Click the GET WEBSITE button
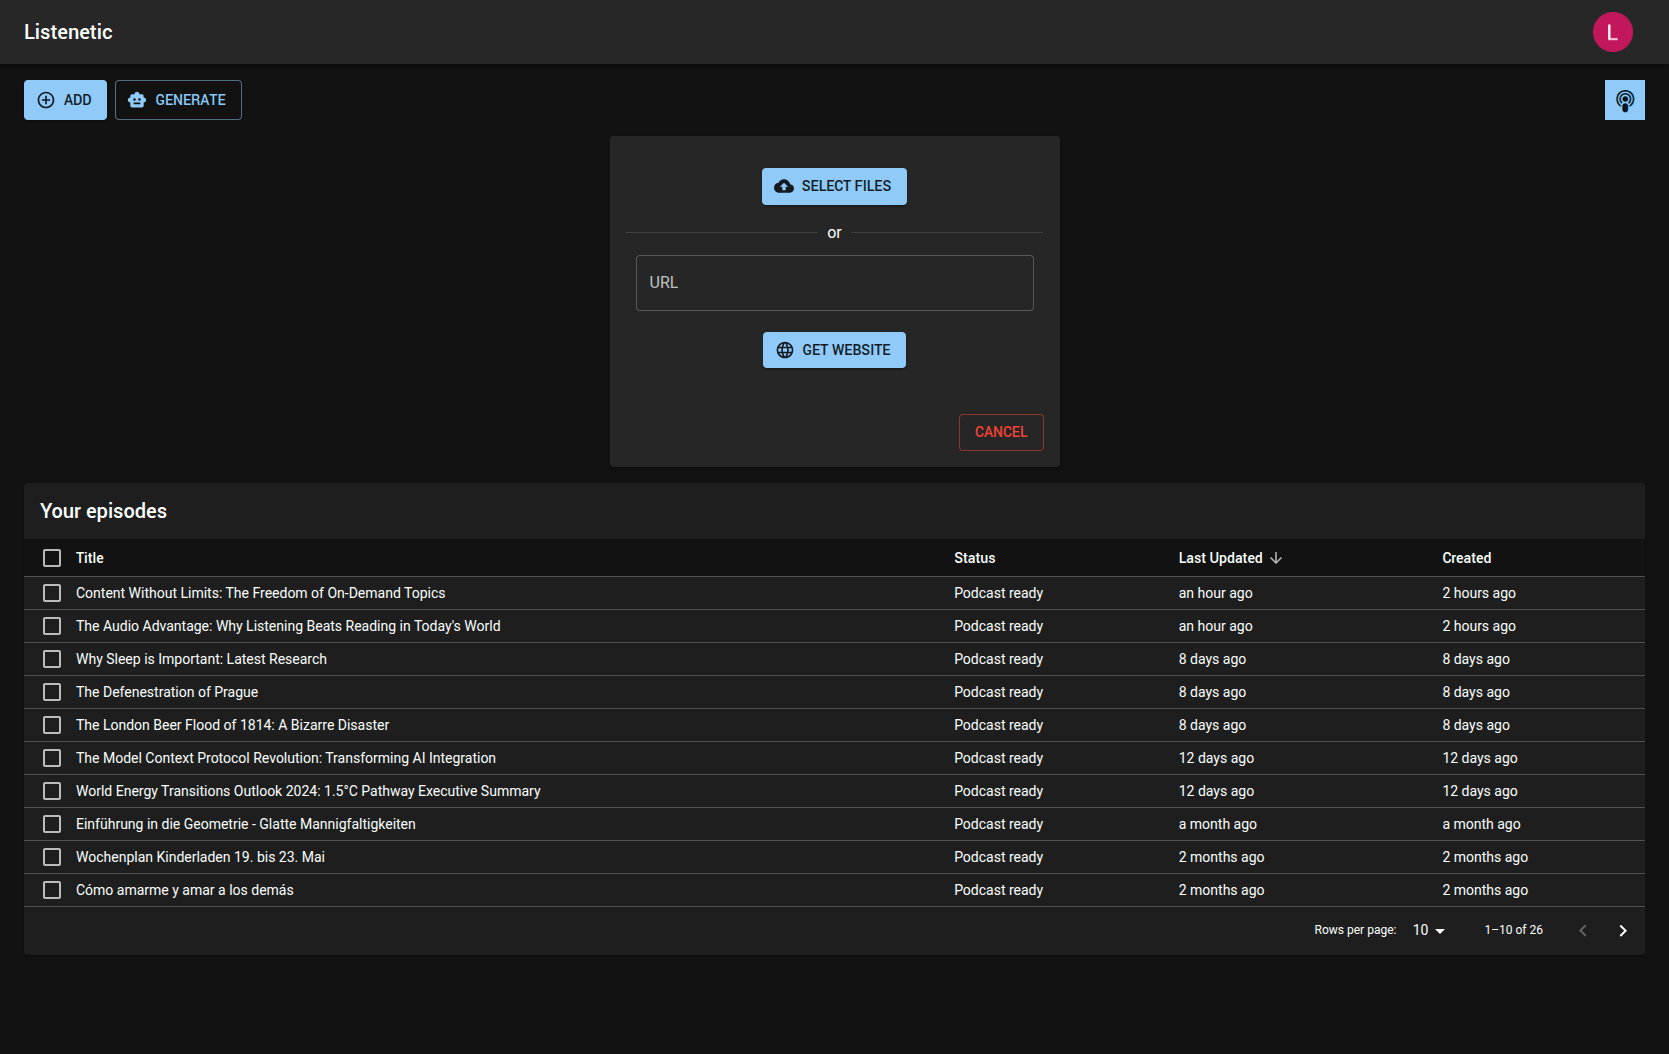This screenshot has width=1669, height=1054. pos(834,350)
